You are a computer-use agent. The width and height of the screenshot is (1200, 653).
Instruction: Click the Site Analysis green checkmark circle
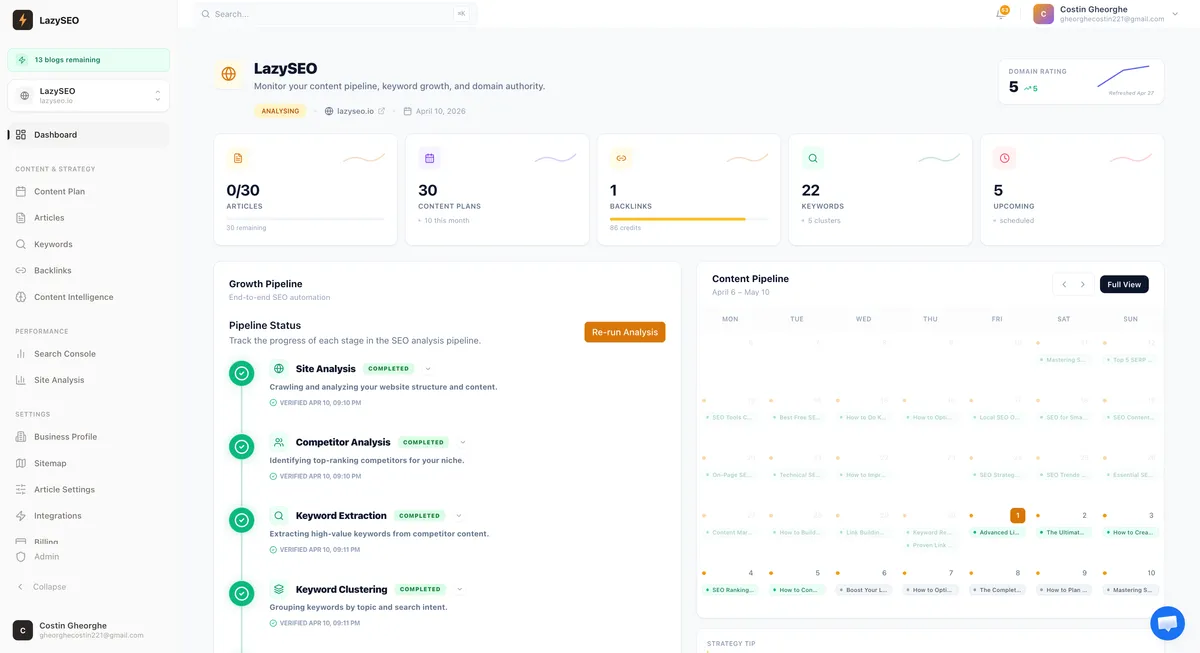click(241, 374)
